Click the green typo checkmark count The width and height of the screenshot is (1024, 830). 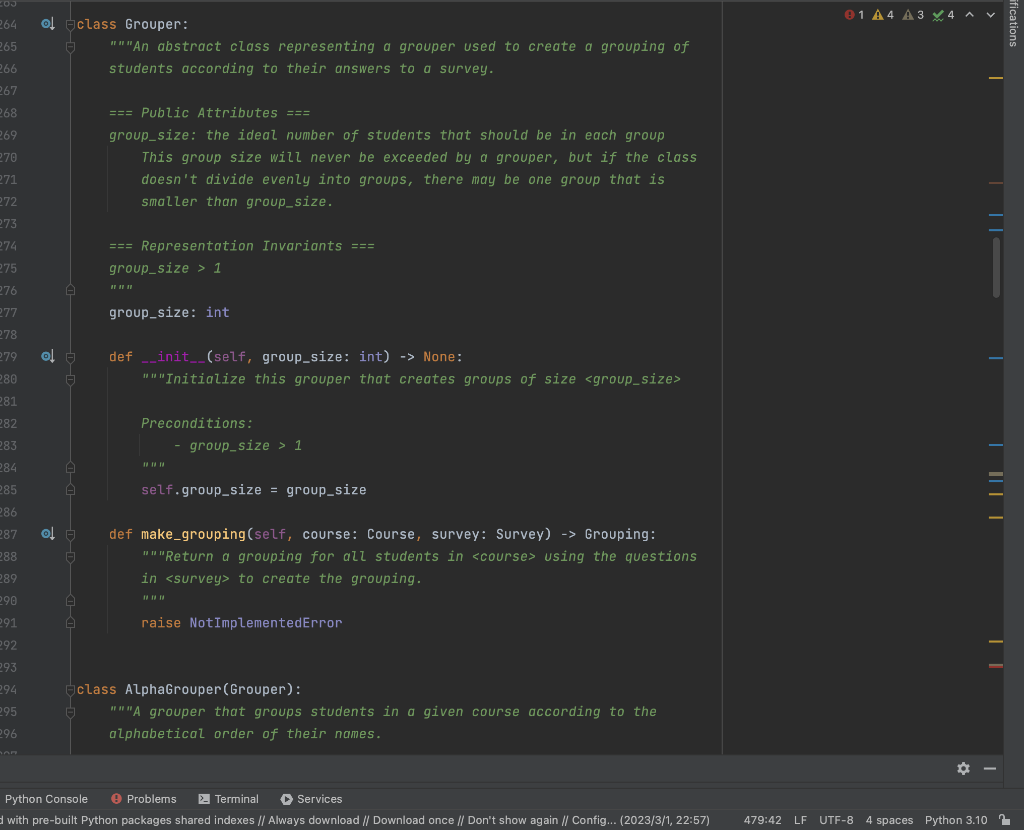pyautogui.click(x=943, y=15)
